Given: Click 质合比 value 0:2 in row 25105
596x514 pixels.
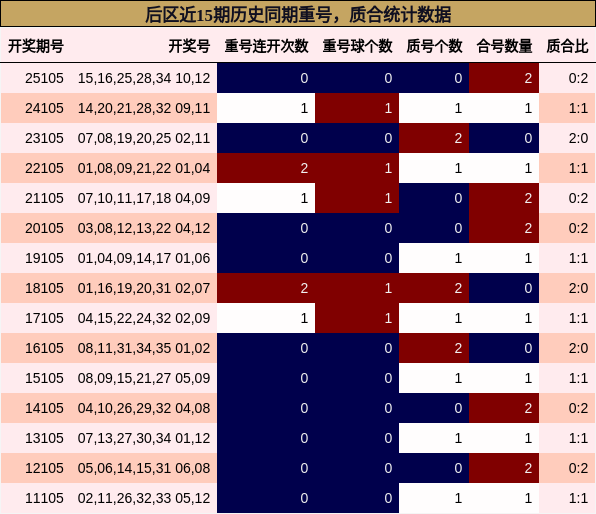Looking at the screenshot, I should [x=578, y=78].
